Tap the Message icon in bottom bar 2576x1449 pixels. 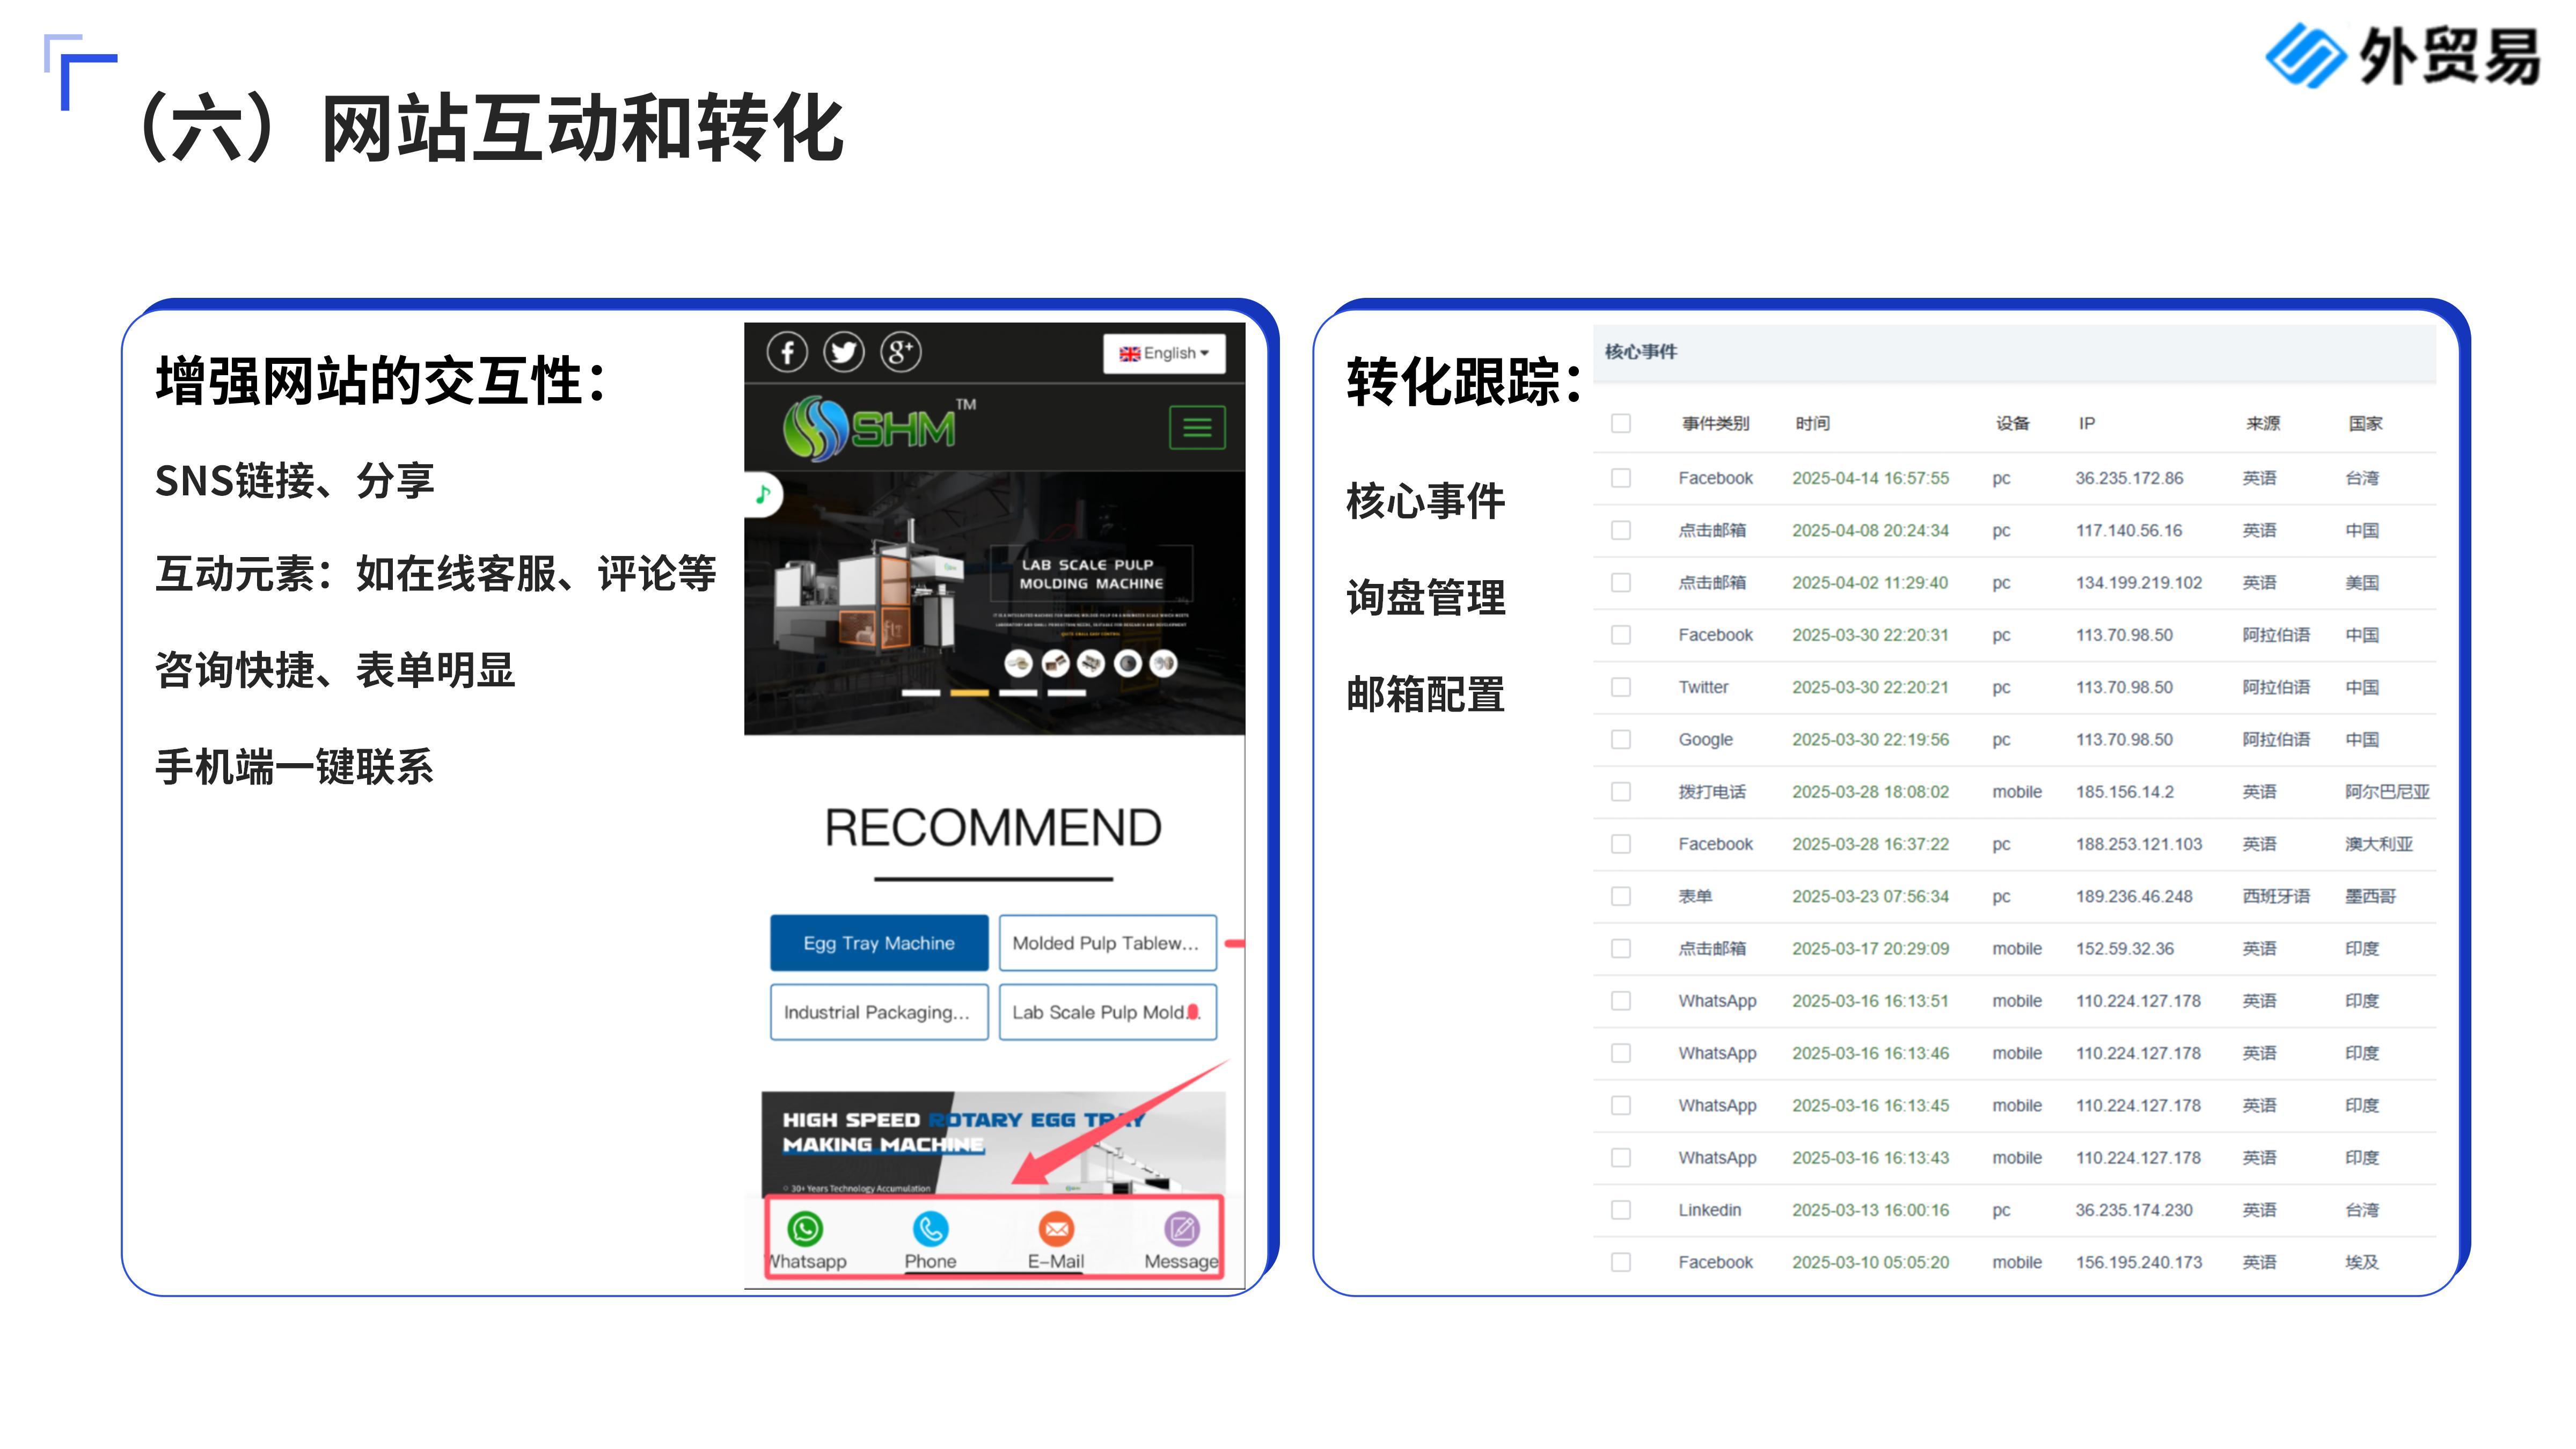click(x=1181, y=1228)
